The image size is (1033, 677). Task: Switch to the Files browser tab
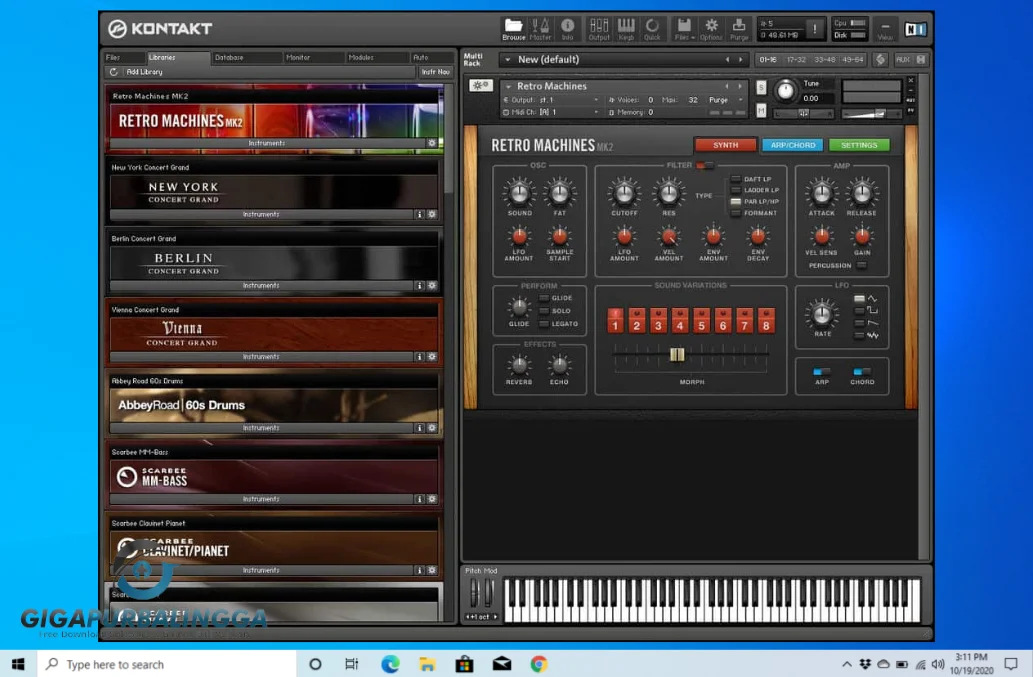(123, 57)
